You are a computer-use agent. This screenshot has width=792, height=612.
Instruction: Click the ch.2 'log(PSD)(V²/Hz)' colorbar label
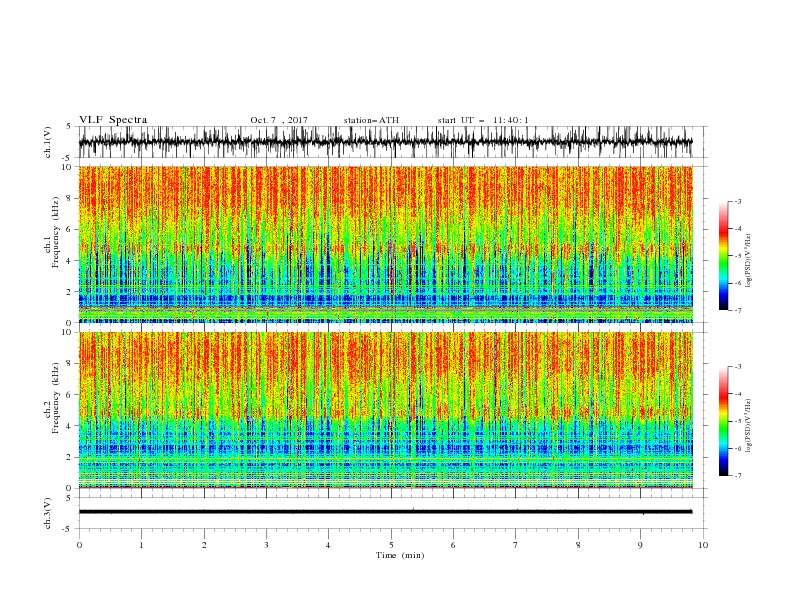click(749, 426)
